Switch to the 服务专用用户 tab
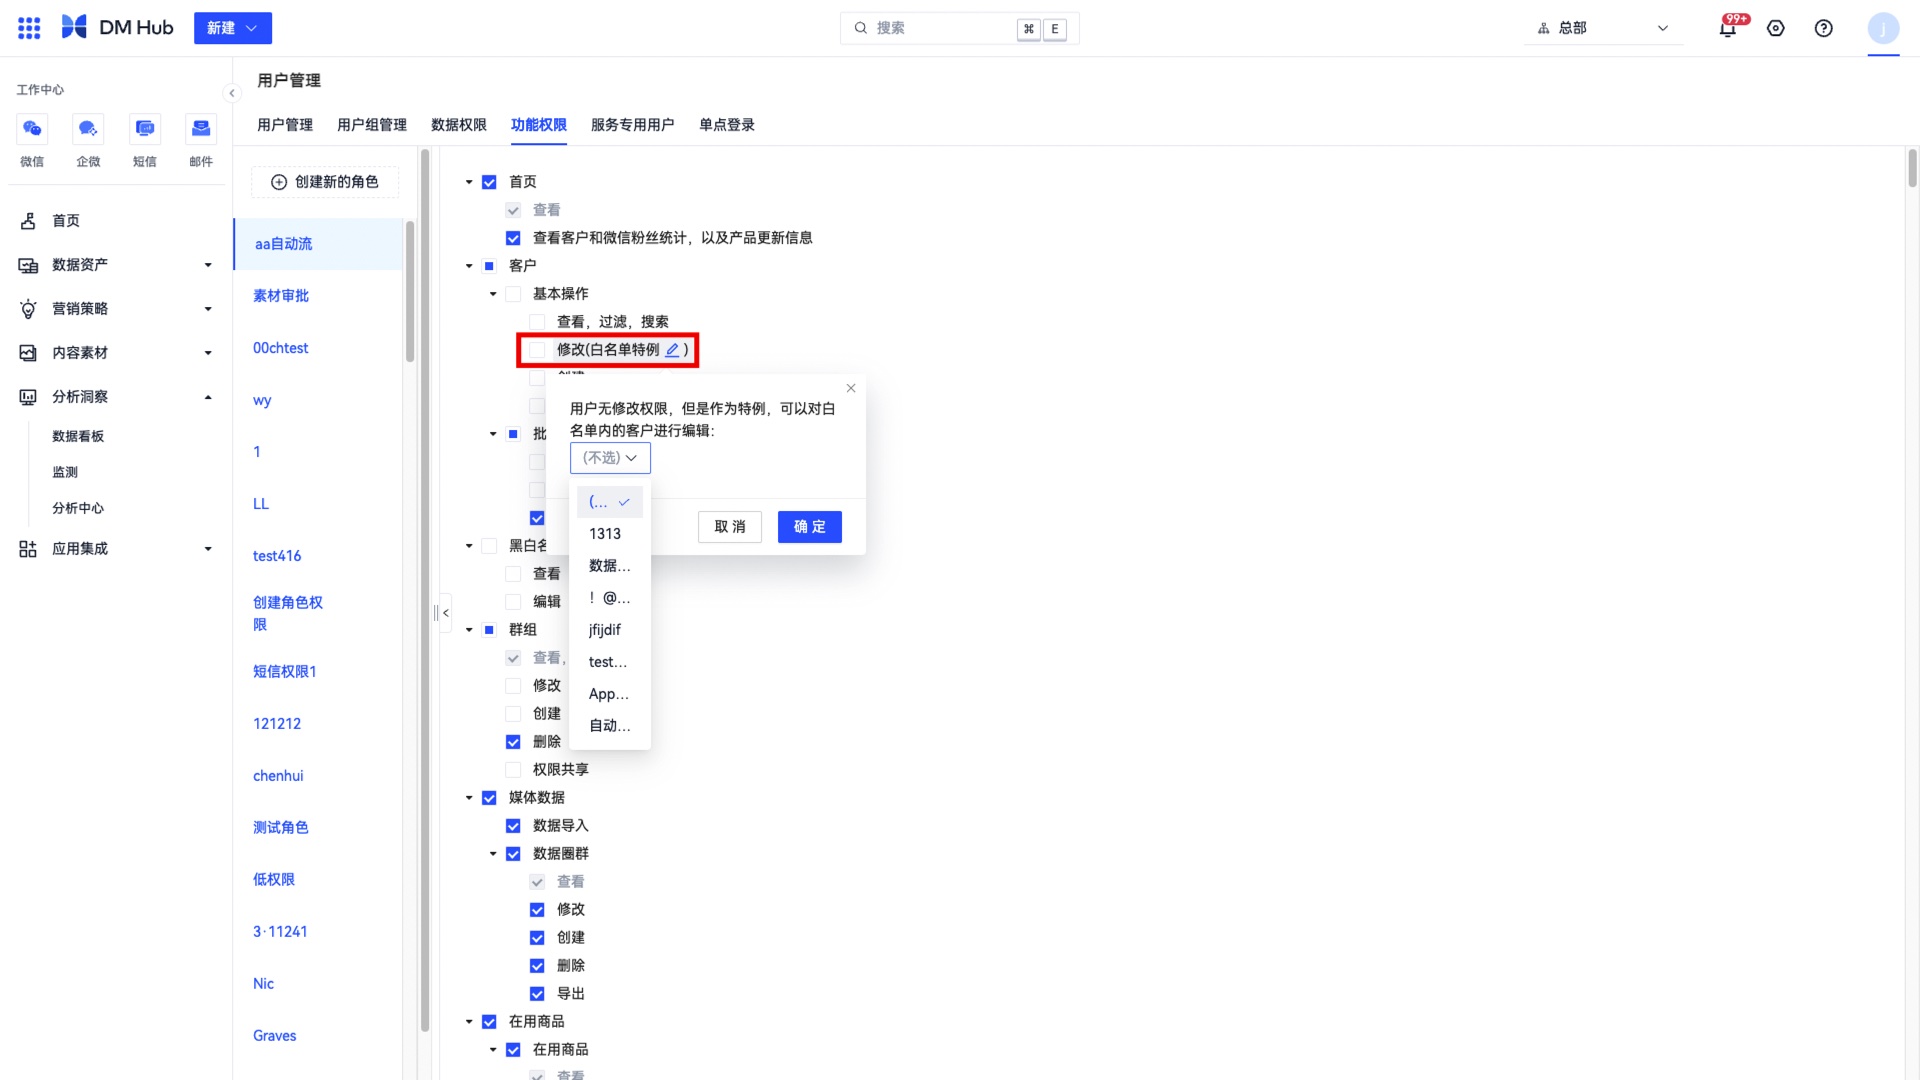The image size is (1920, 1080). (633, 125)
